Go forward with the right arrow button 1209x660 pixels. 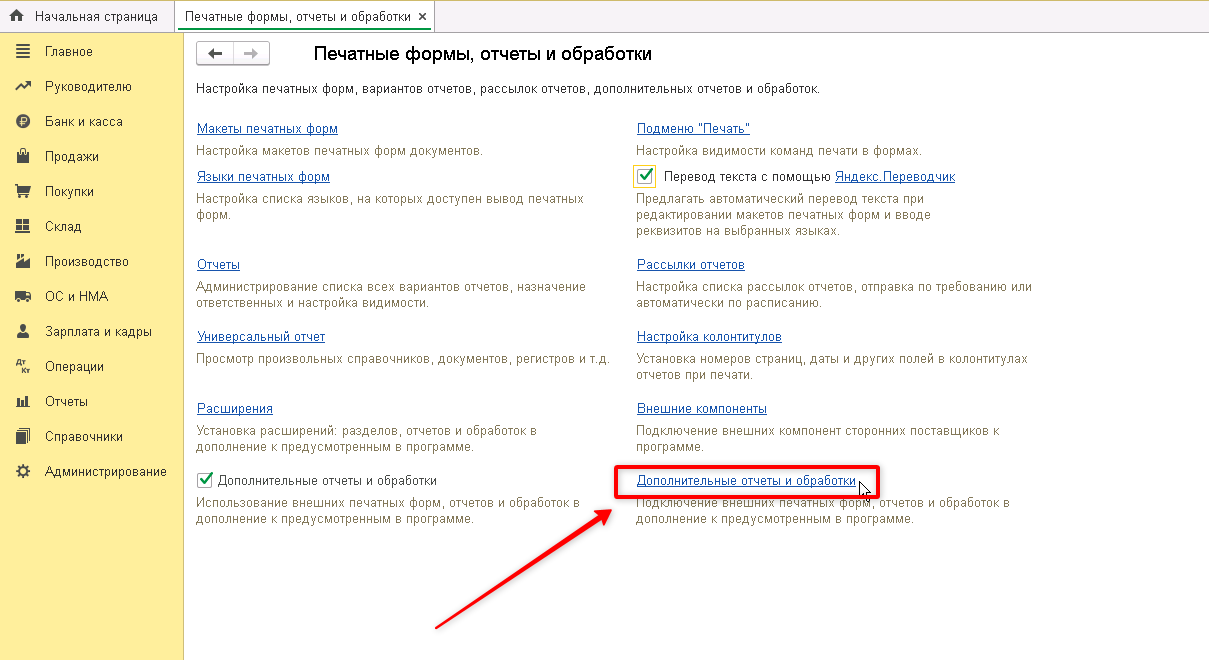[x=251, y=54]
